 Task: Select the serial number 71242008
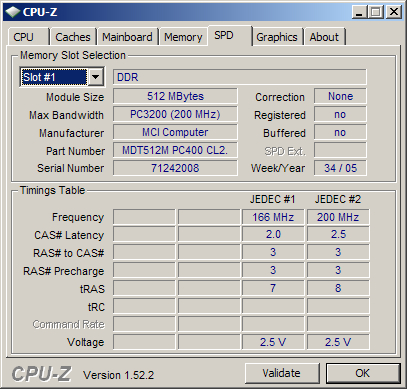pos(175,168)
